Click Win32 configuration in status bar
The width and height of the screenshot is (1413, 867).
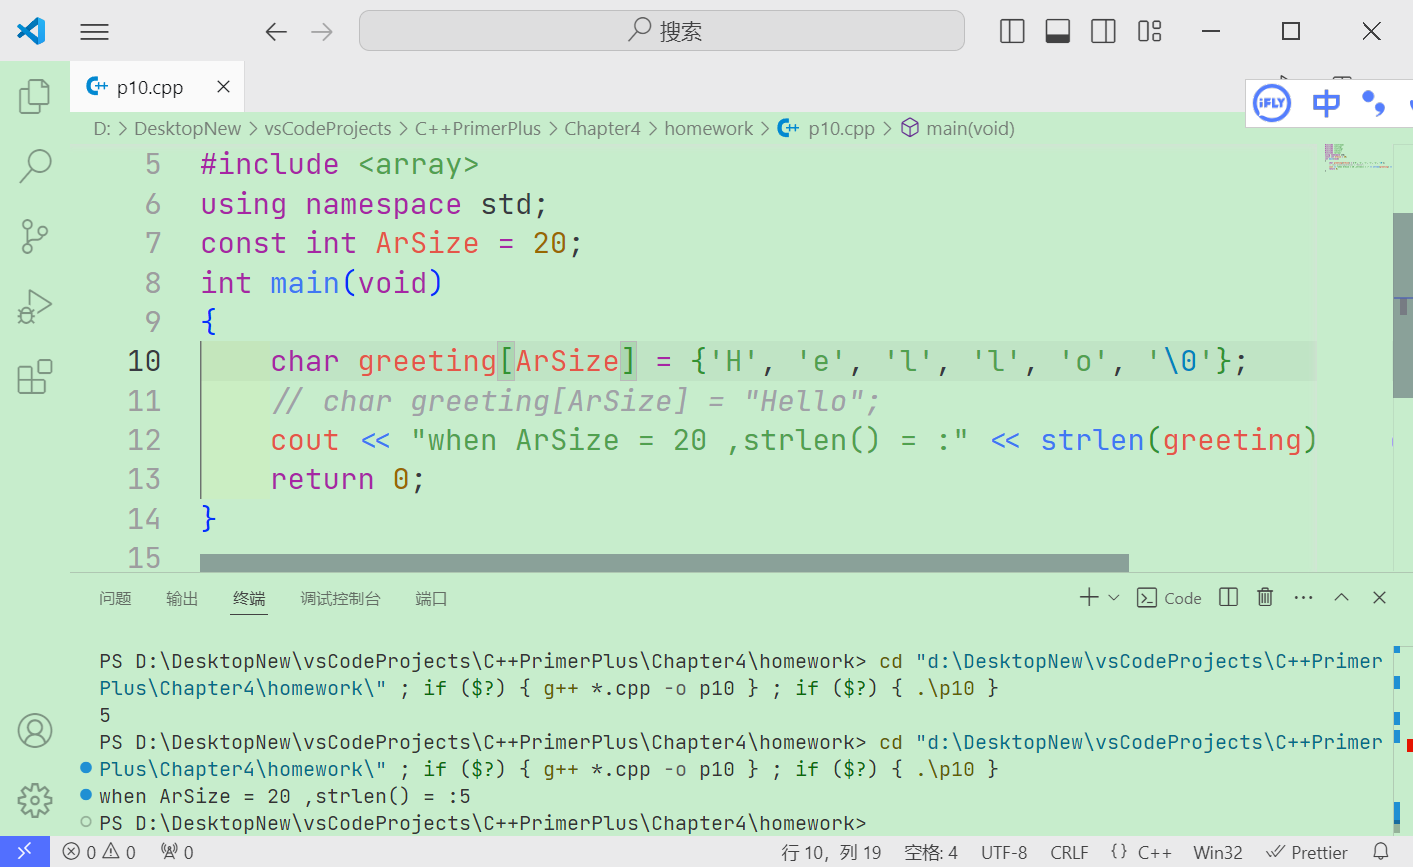pyautogui.click(x=1218, y=852)
